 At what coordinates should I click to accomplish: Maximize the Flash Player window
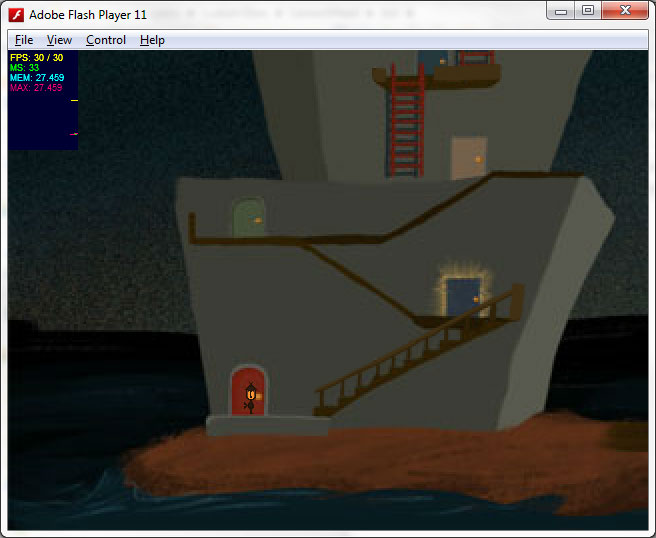[x=588, y=10]
